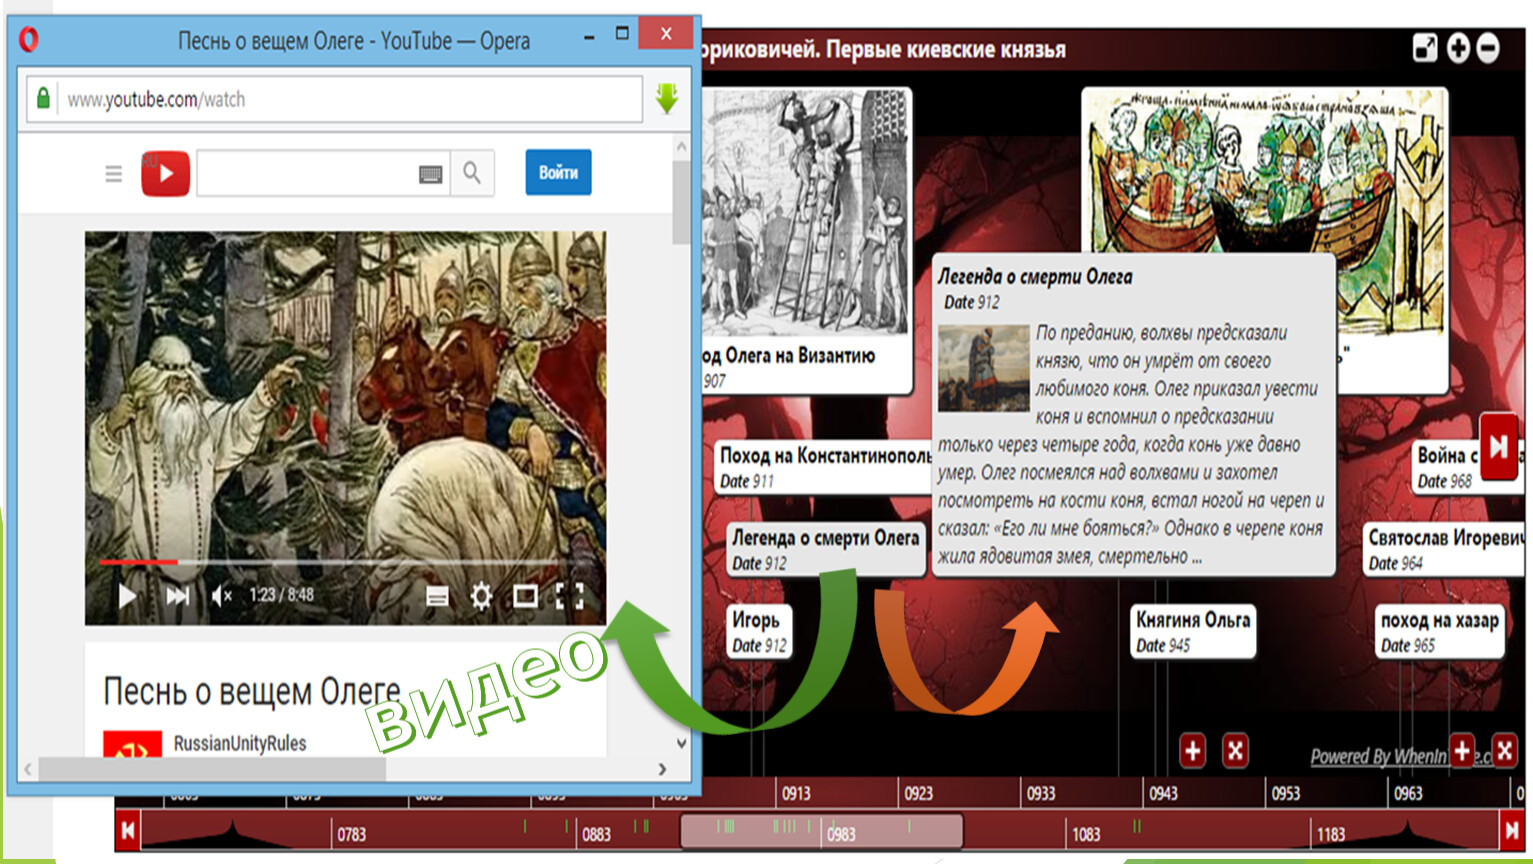
Task: Click the Opera page vertical scrollbar thumb
Action: tap(681, 202)
